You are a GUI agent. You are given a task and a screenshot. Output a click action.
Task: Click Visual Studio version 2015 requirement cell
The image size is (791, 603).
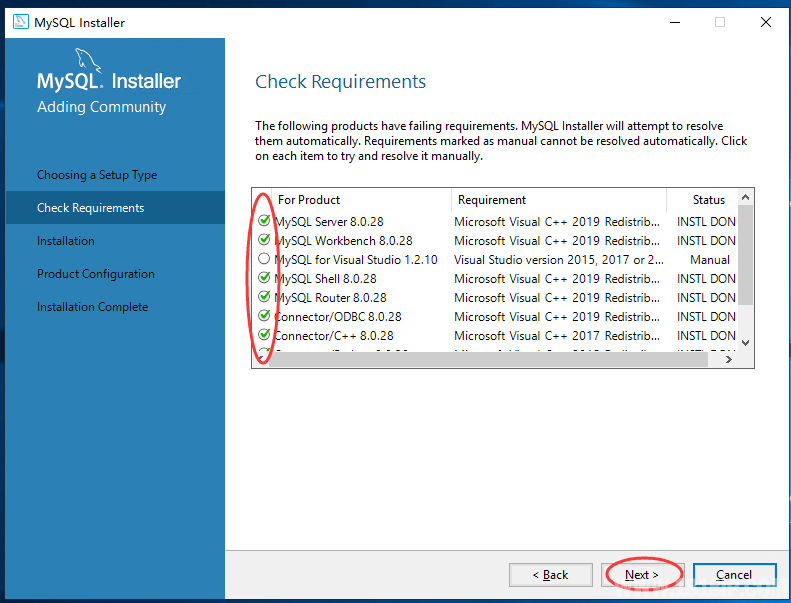[558, 260]
